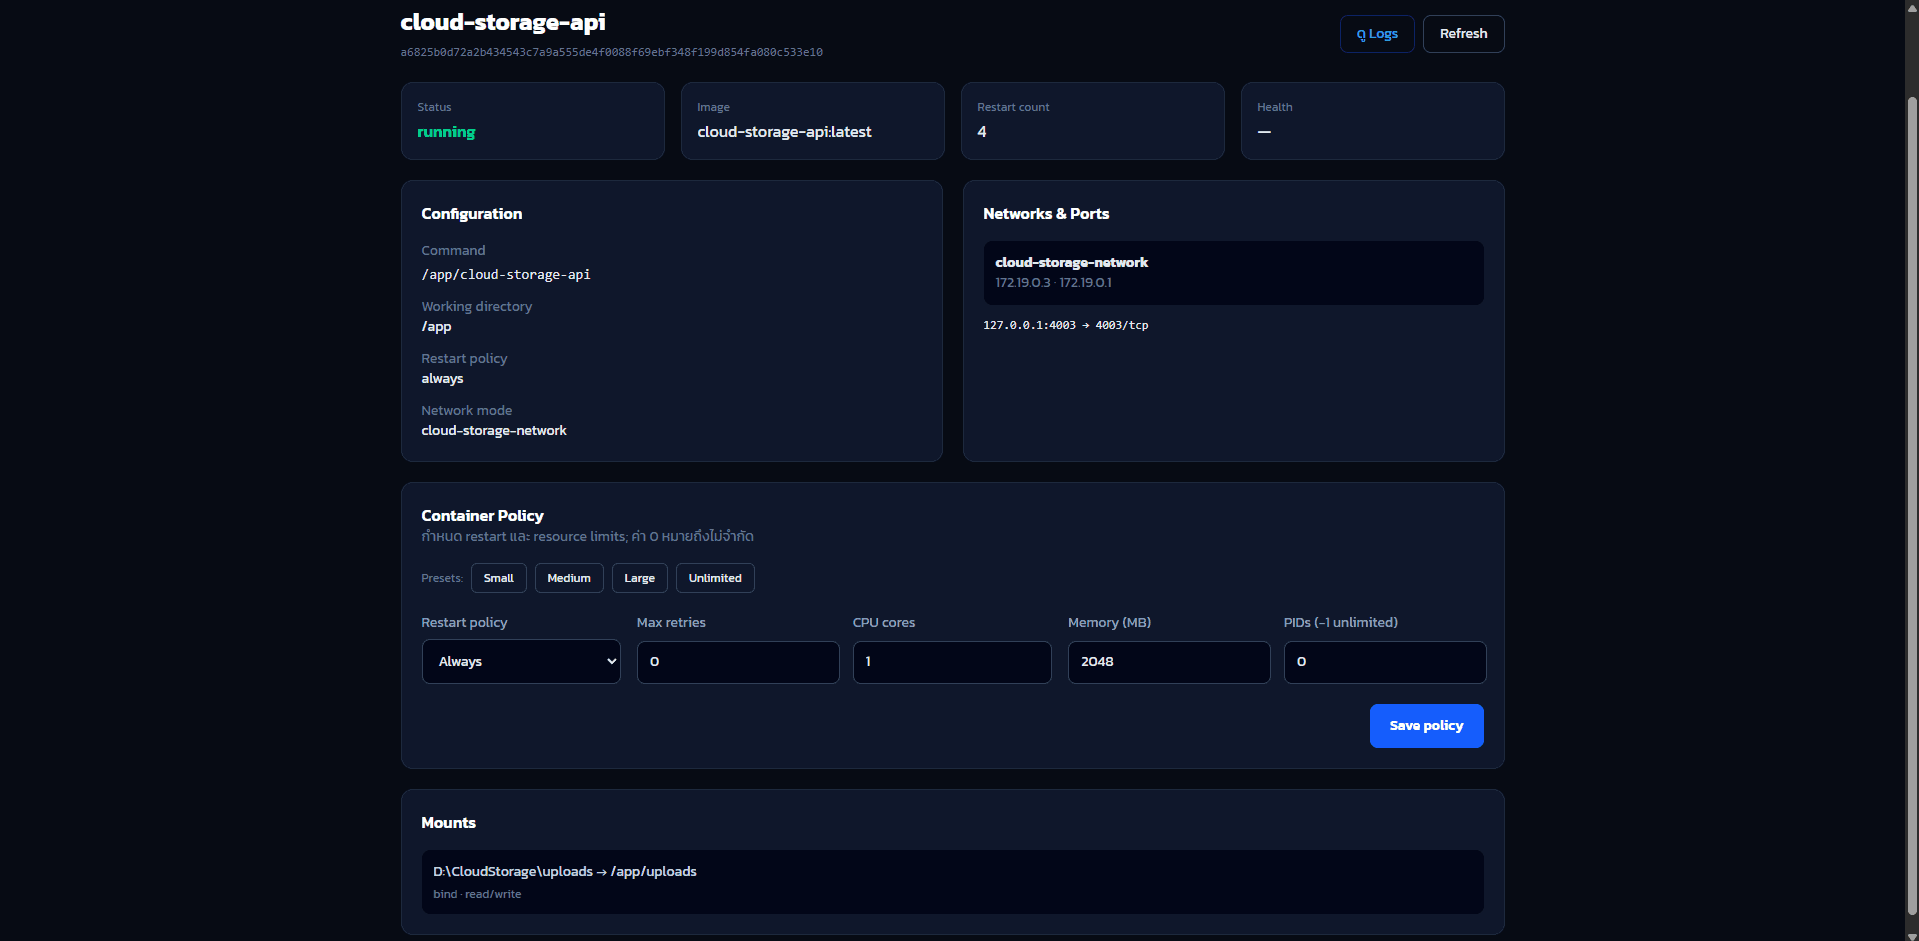The height and width of the screenshot is (941, 1919).
Task: Click the restart count value 4
Action: click(982, 132)
